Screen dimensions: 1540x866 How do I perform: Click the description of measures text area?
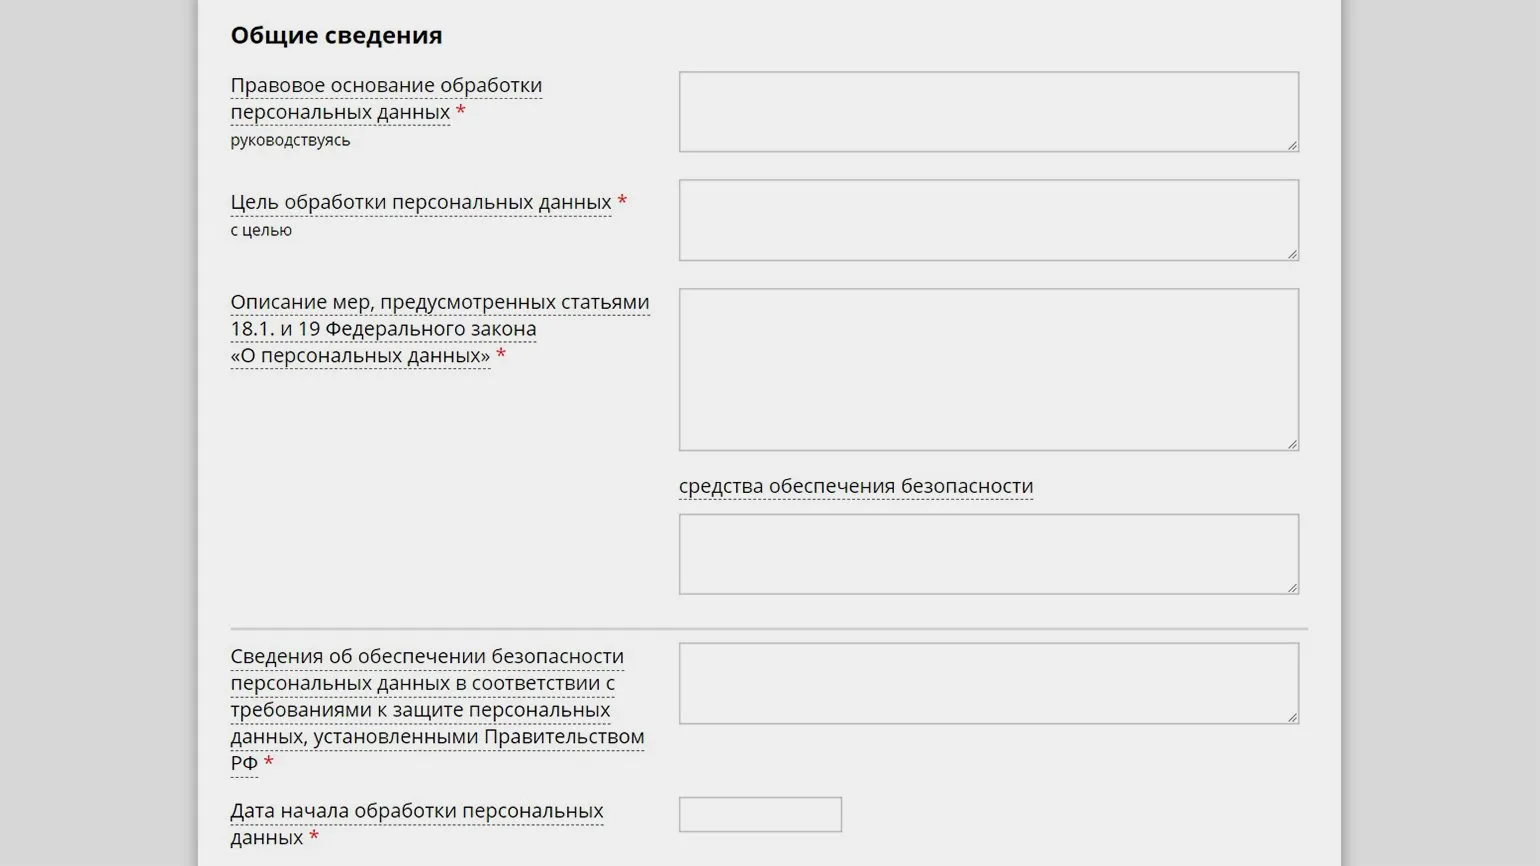click(988, 369)
